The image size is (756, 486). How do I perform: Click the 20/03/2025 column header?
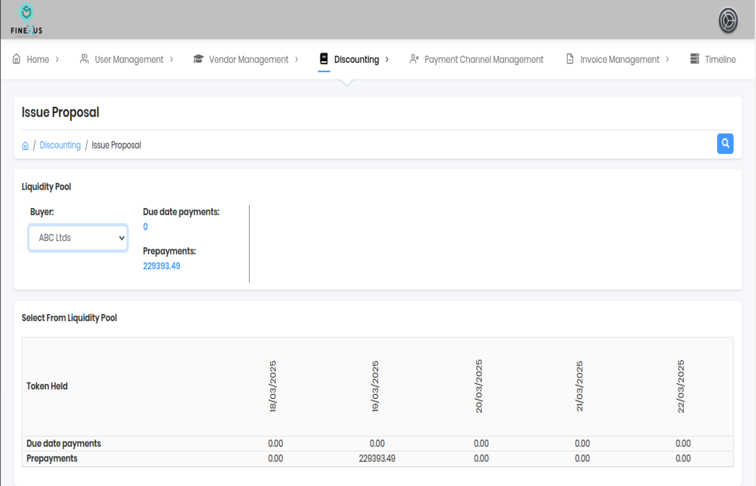click(479, 386)
